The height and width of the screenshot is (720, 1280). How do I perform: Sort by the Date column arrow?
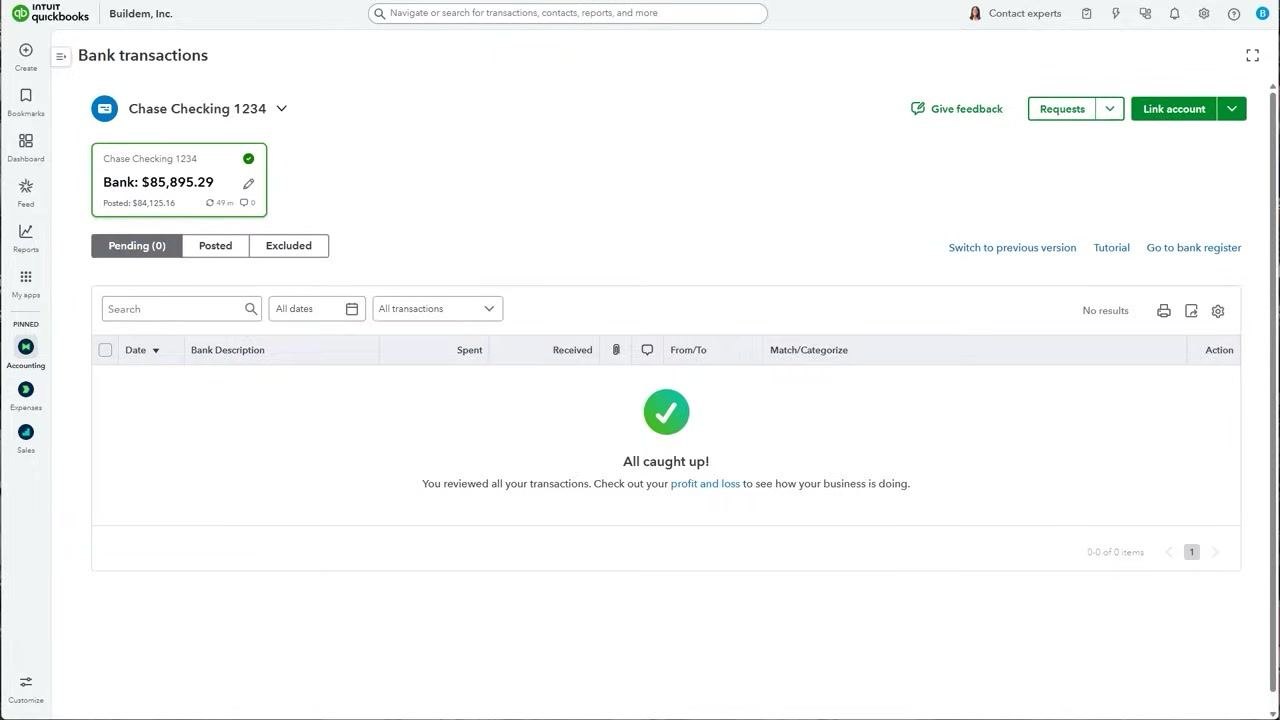coord(156,351)
